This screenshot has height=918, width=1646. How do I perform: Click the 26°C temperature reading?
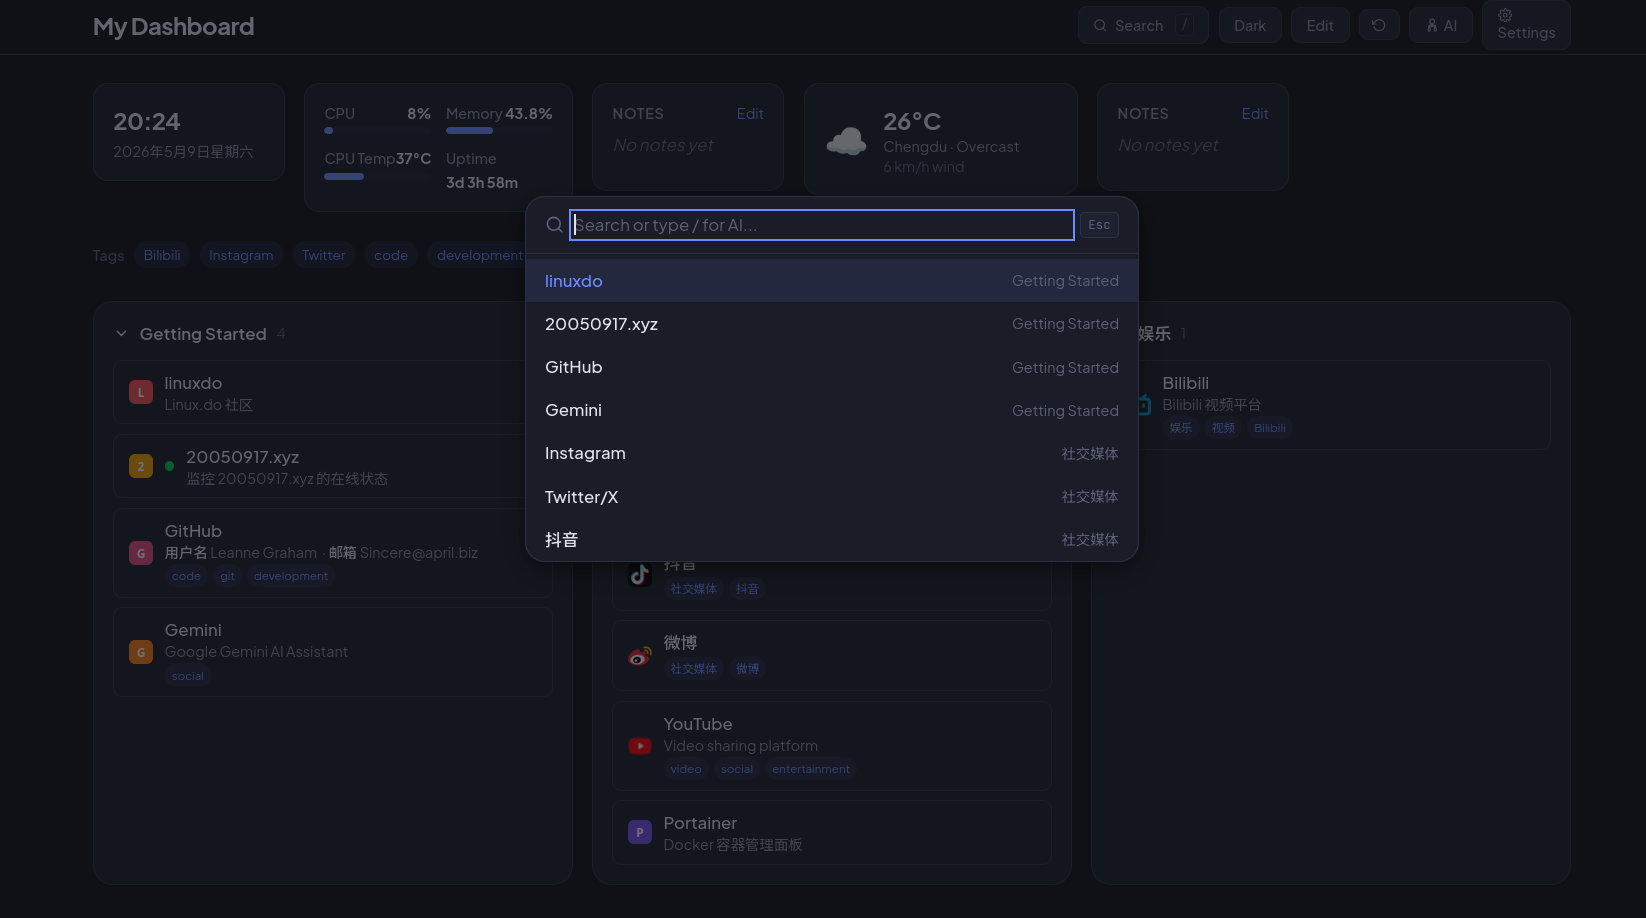coord(912,122)
